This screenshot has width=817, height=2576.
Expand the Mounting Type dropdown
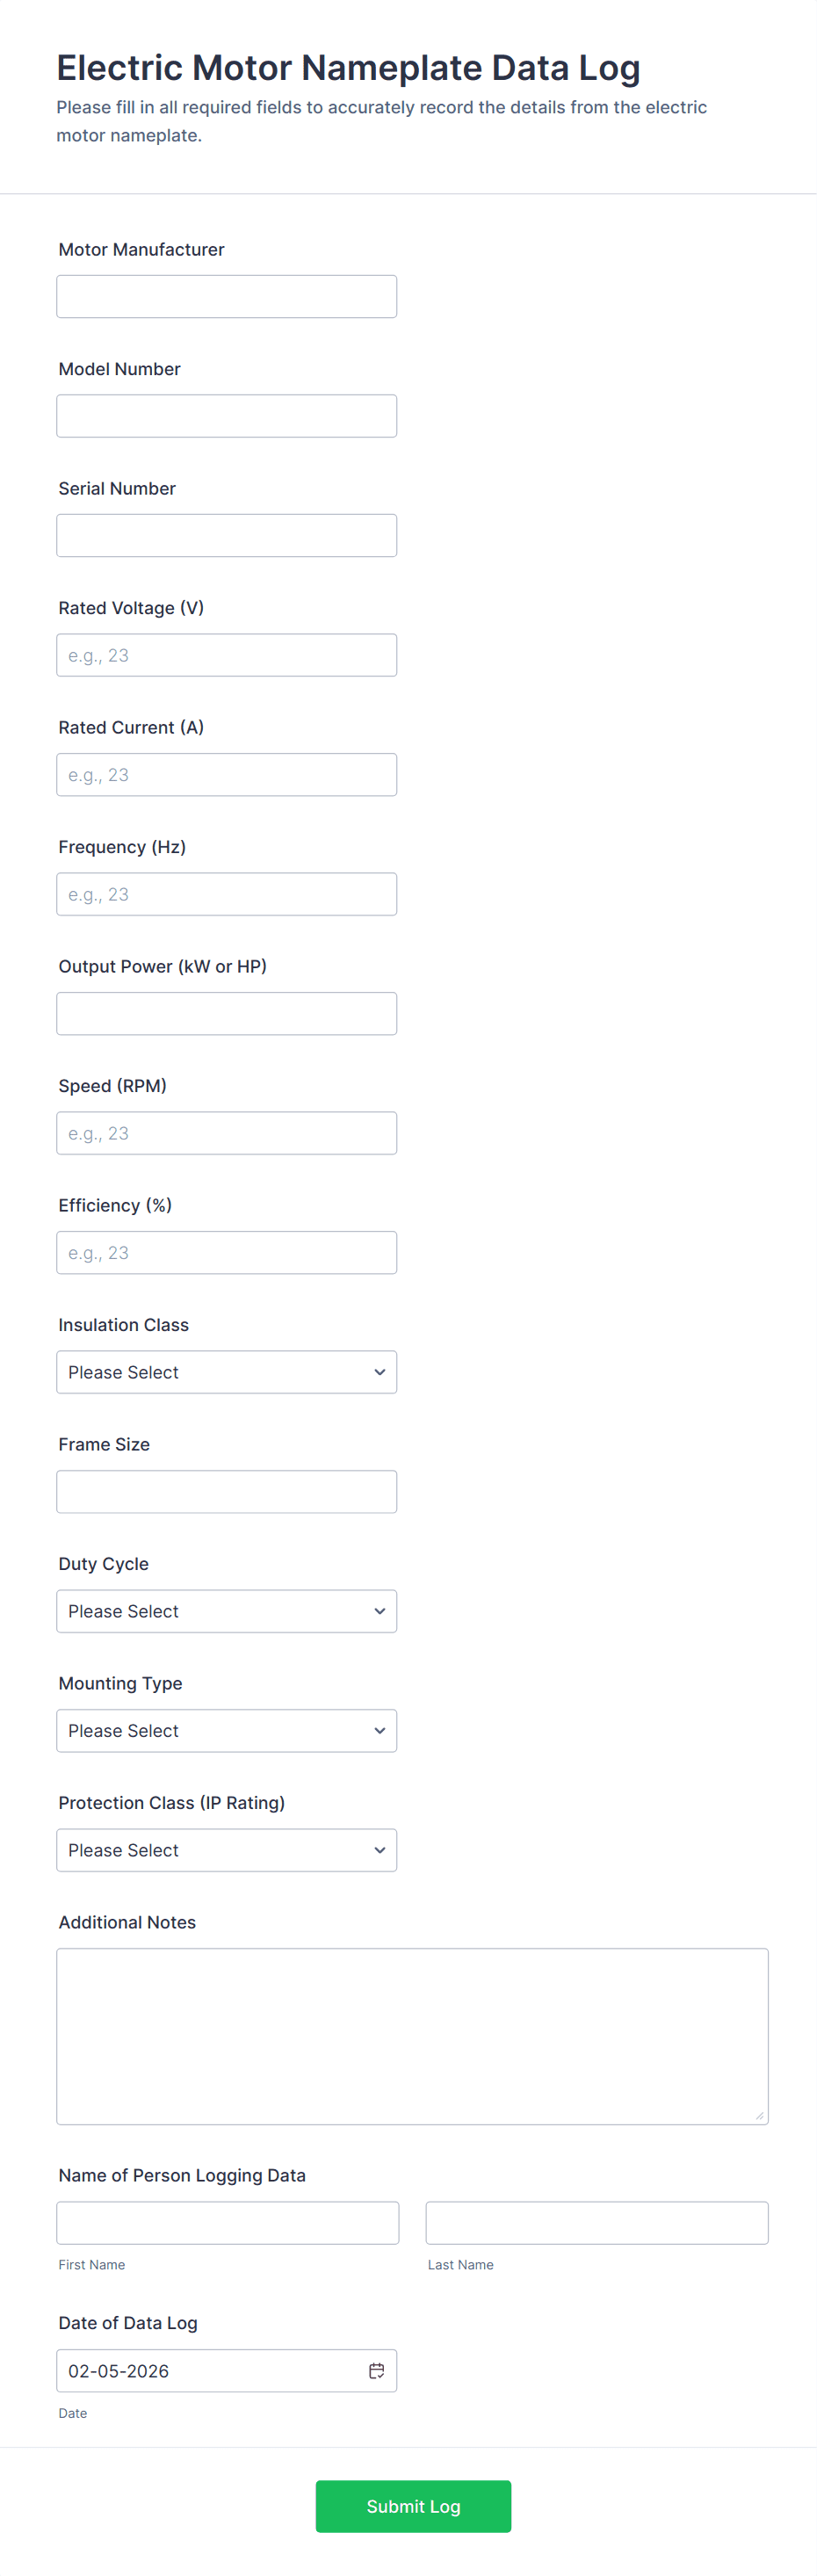coord(226,1731)
